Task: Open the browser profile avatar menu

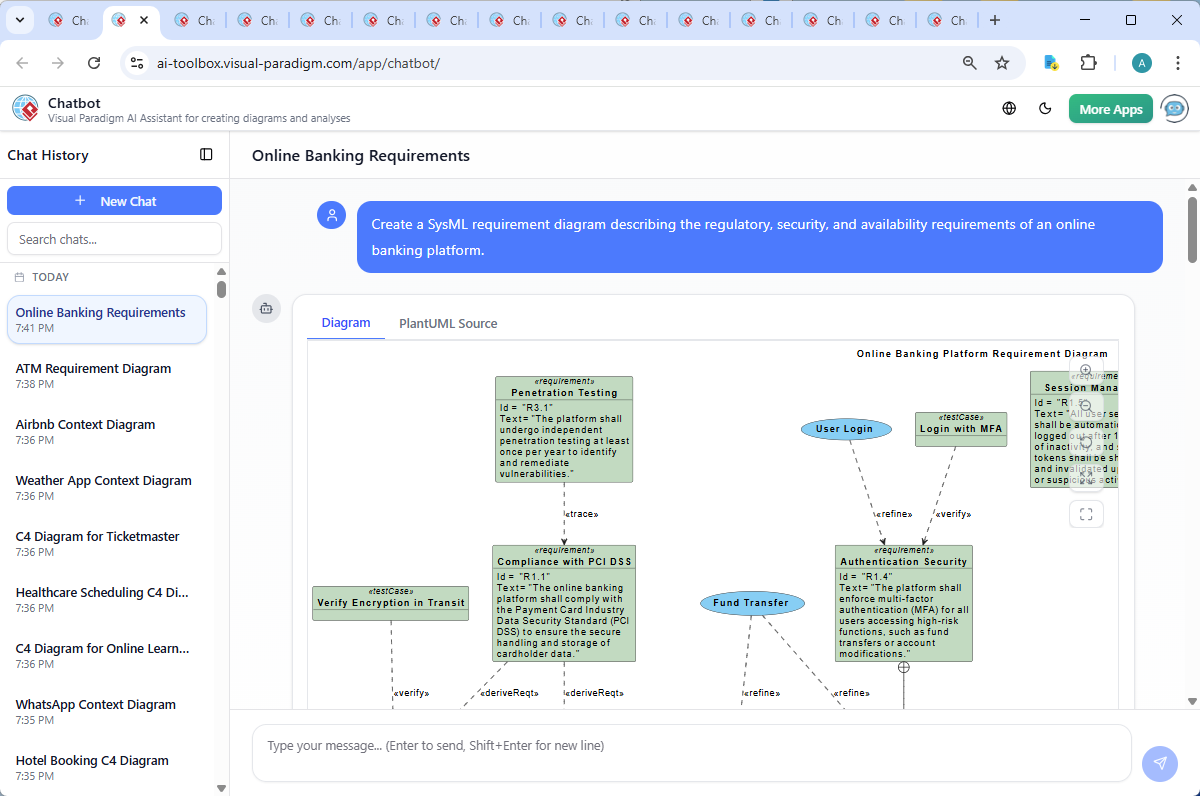Action: (x=1141, y=62)
